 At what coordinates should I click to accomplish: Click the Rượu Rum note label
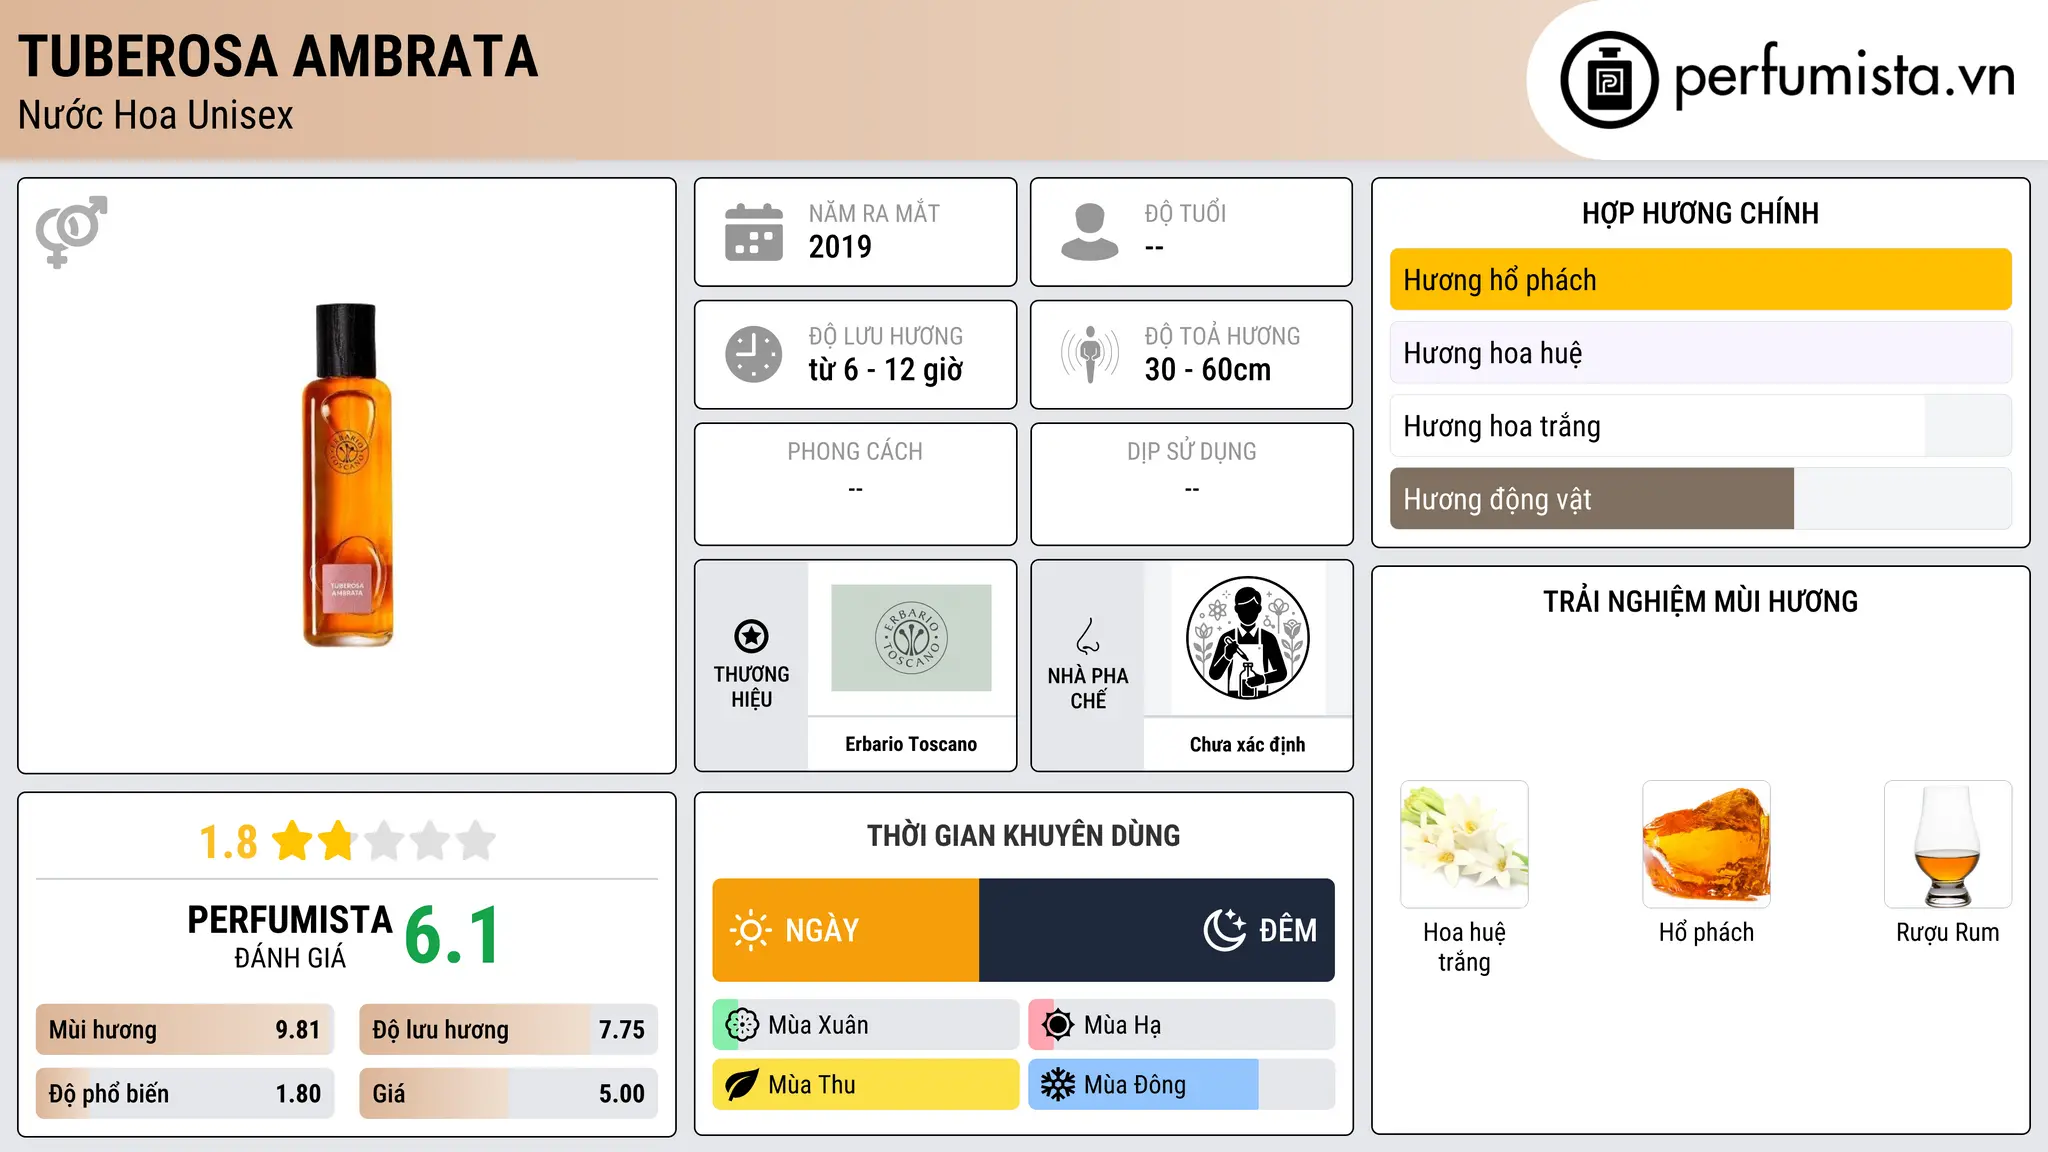click(x=1948, y=932)
